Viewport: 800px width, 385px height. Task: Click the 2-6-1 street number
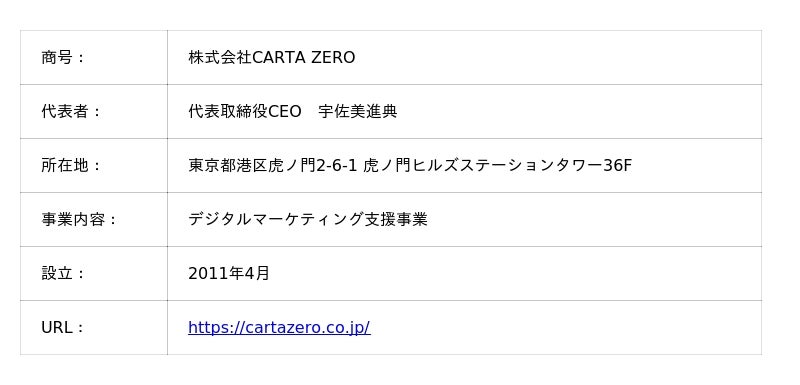tap(337, 166)
